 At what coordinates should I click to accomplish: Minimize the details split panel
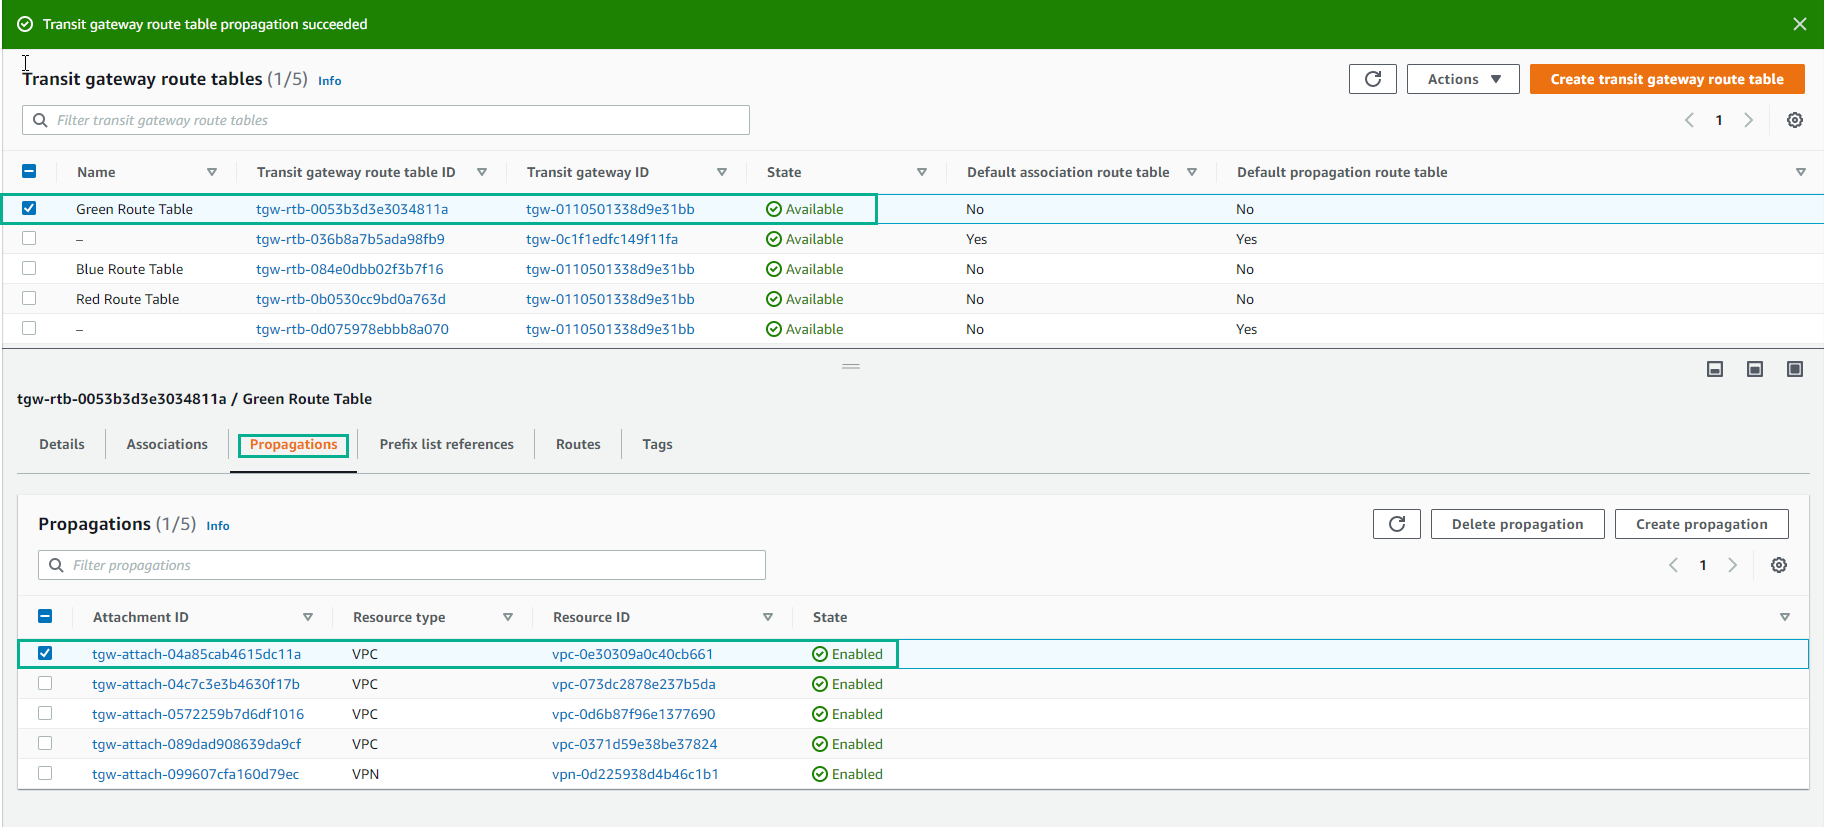(x=1715, y=369)
